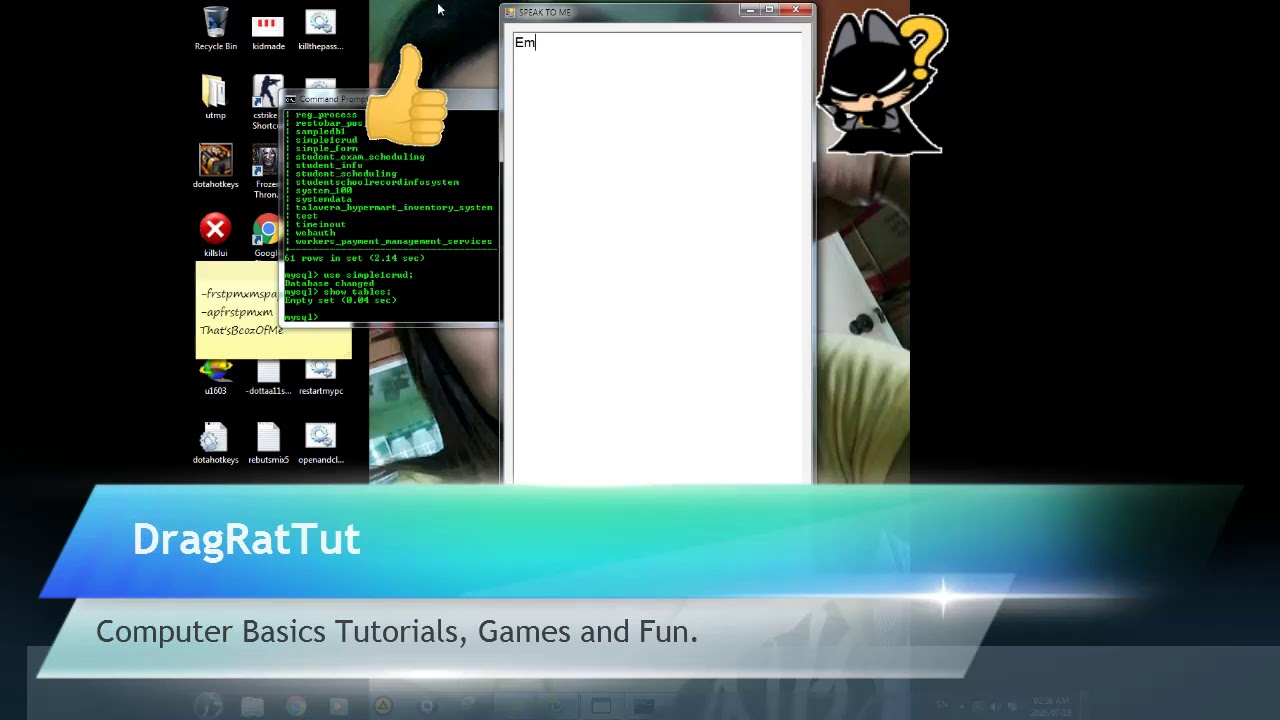Launch the Google Chrome desktop shortcut

point(266,235)
